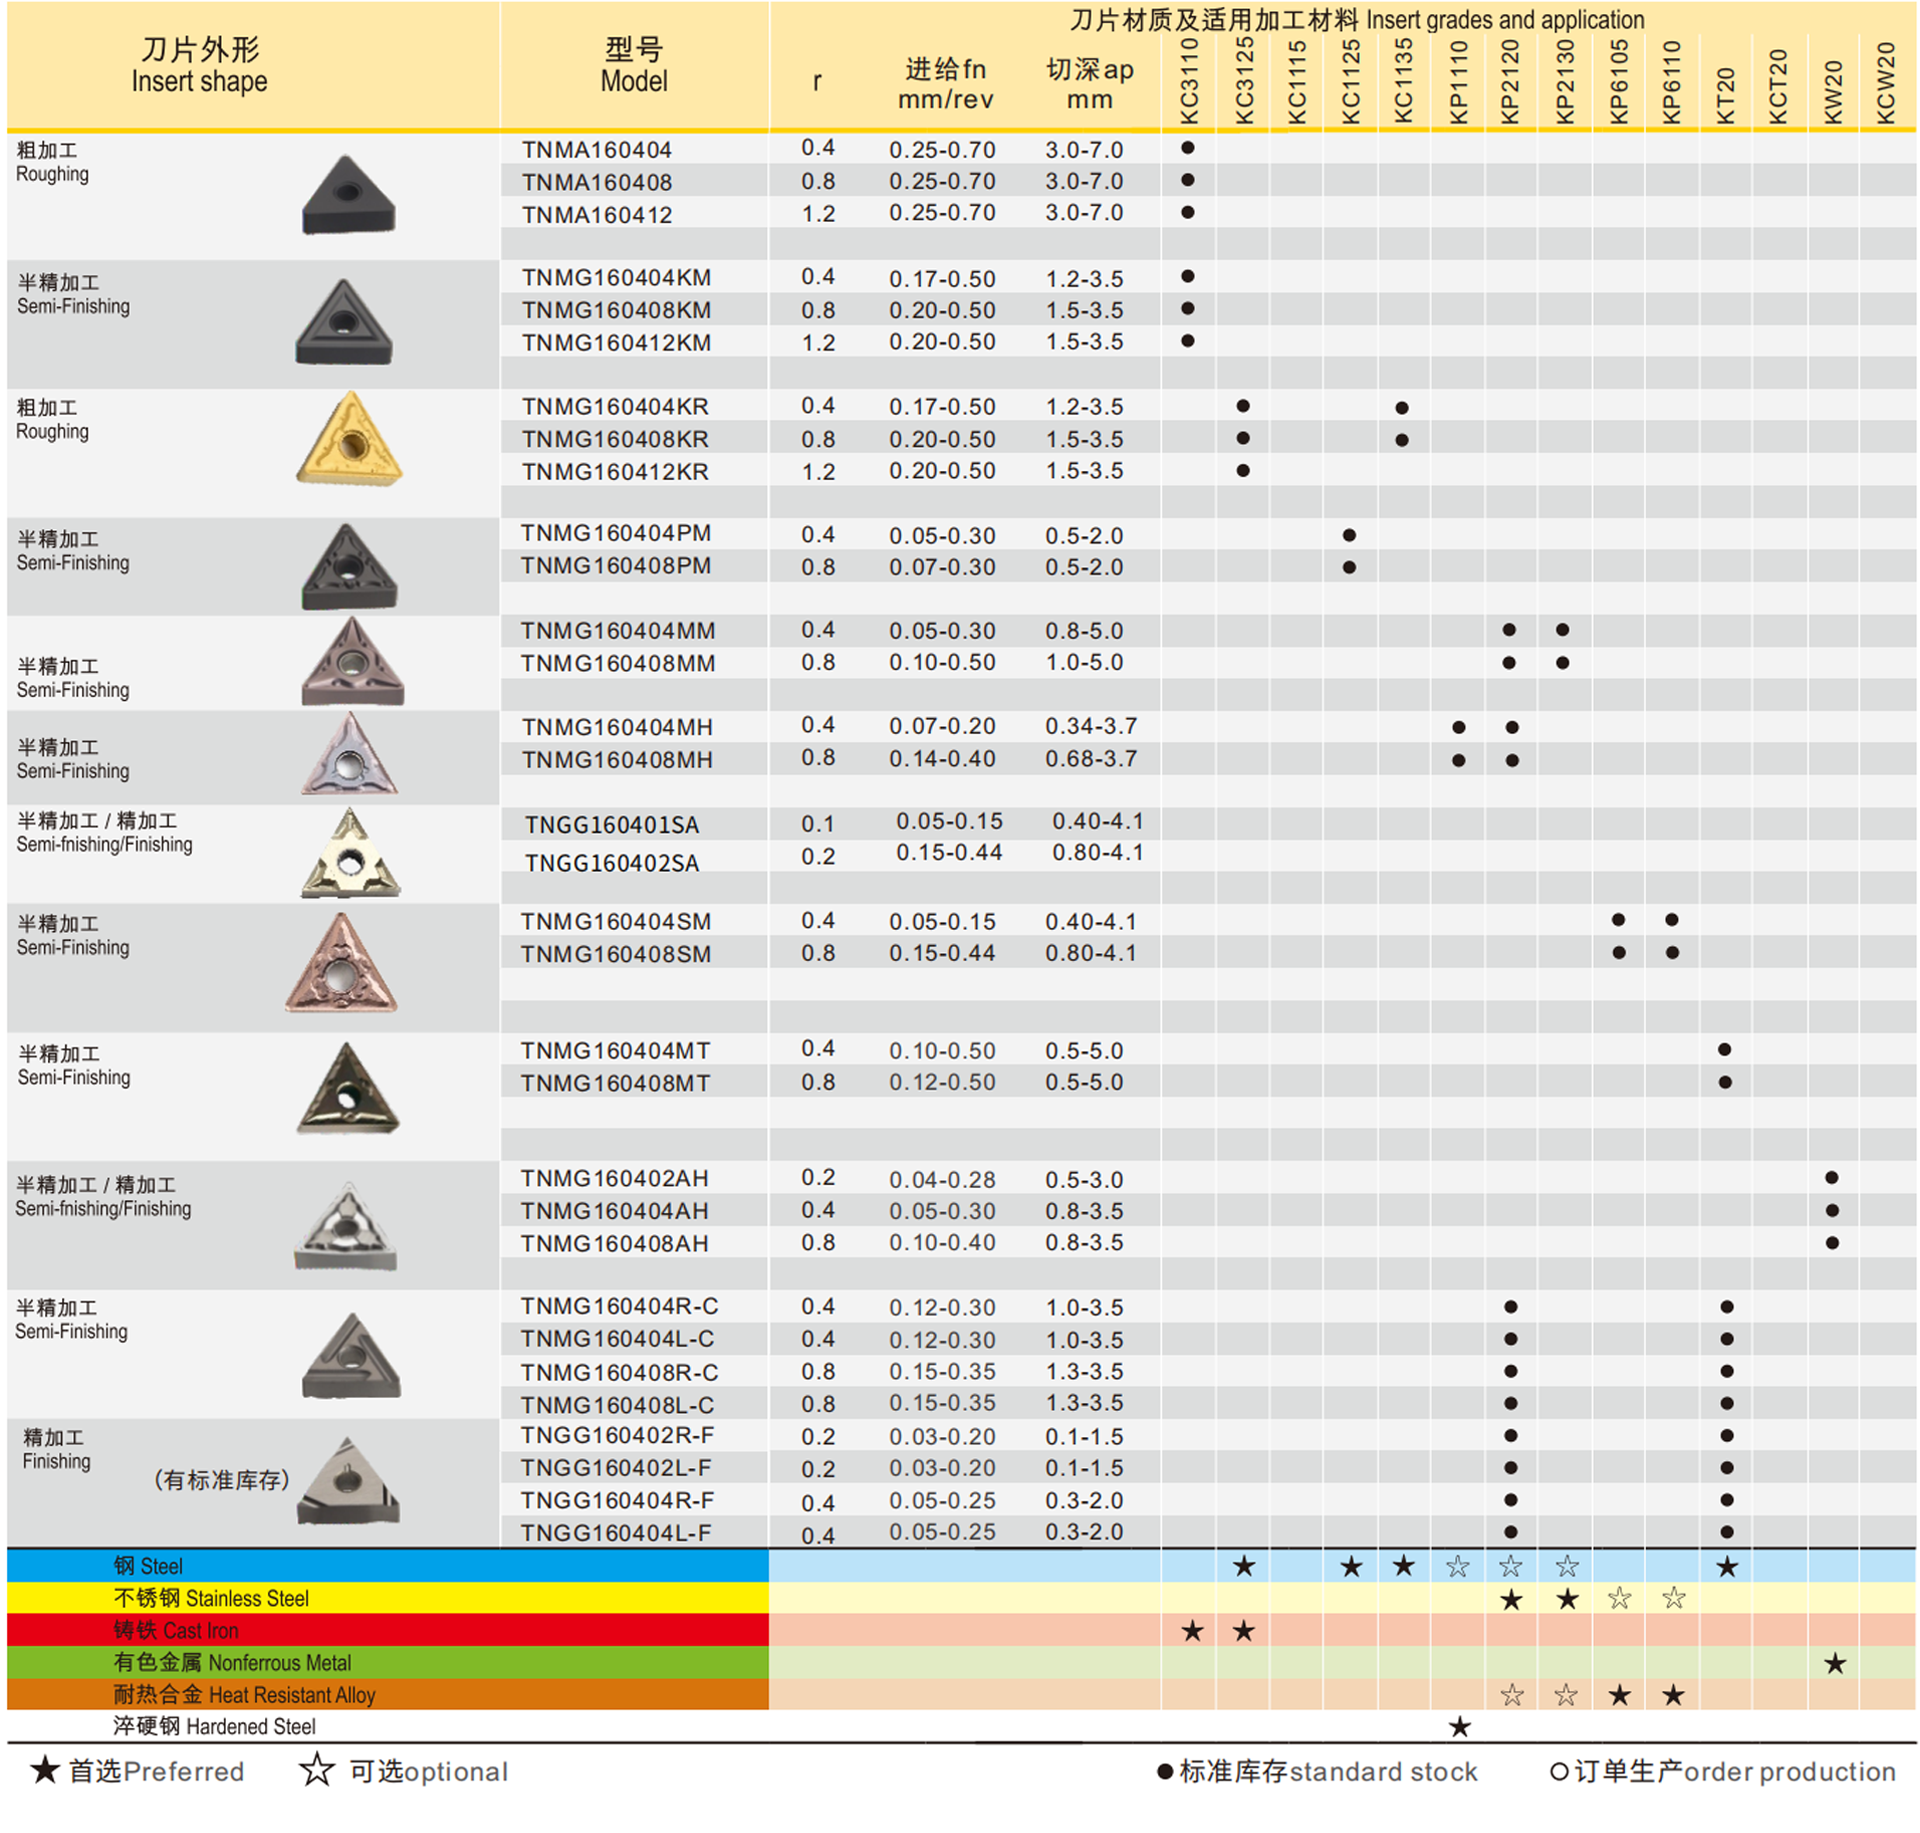
Task: Click the yellow Stainless Steel row label
Action: [x=211, y=1598]
